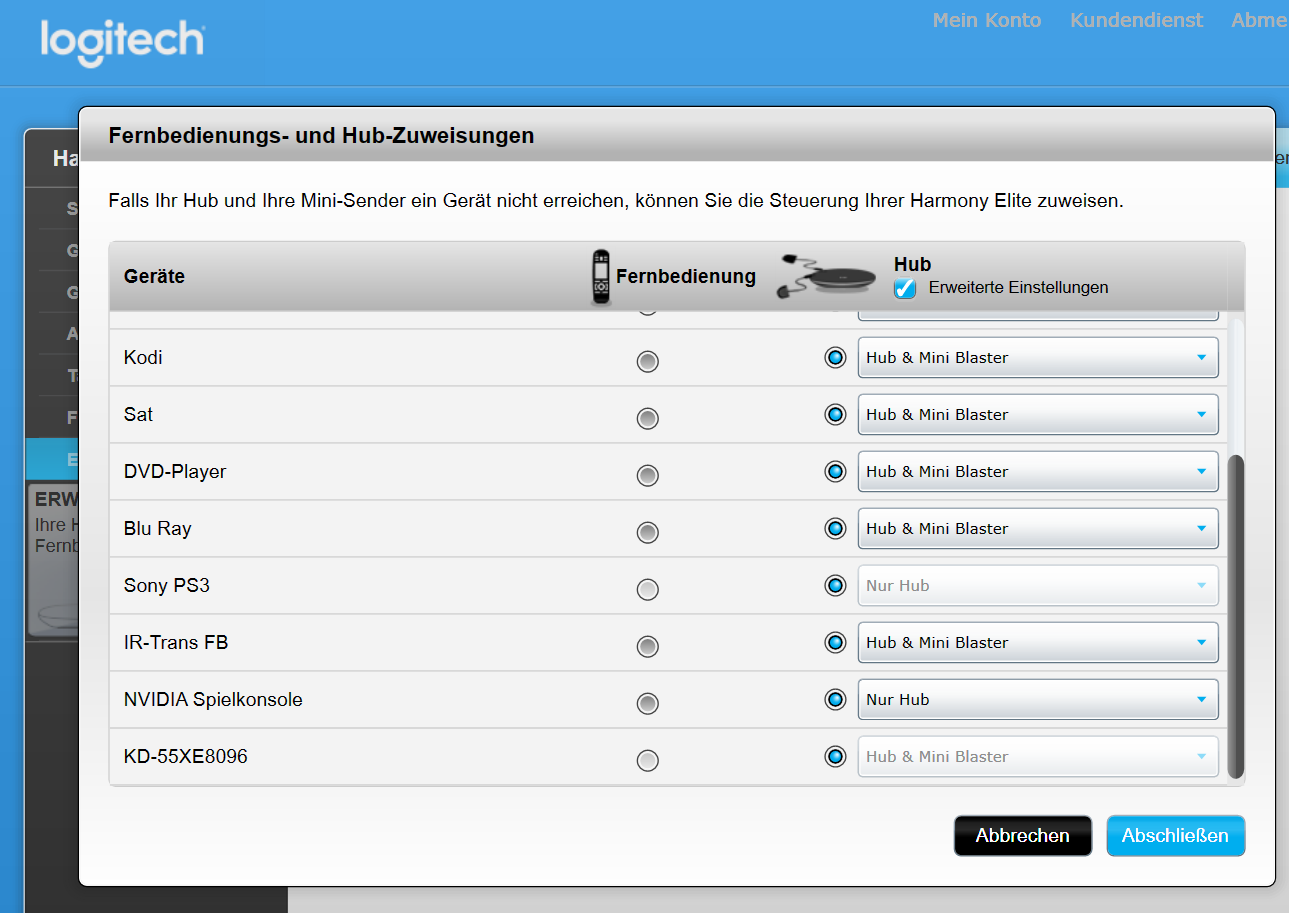Click the Fernbedienung remote control icon
Viewport: 1289px width, 913px height.
click(x=600, y=277)
